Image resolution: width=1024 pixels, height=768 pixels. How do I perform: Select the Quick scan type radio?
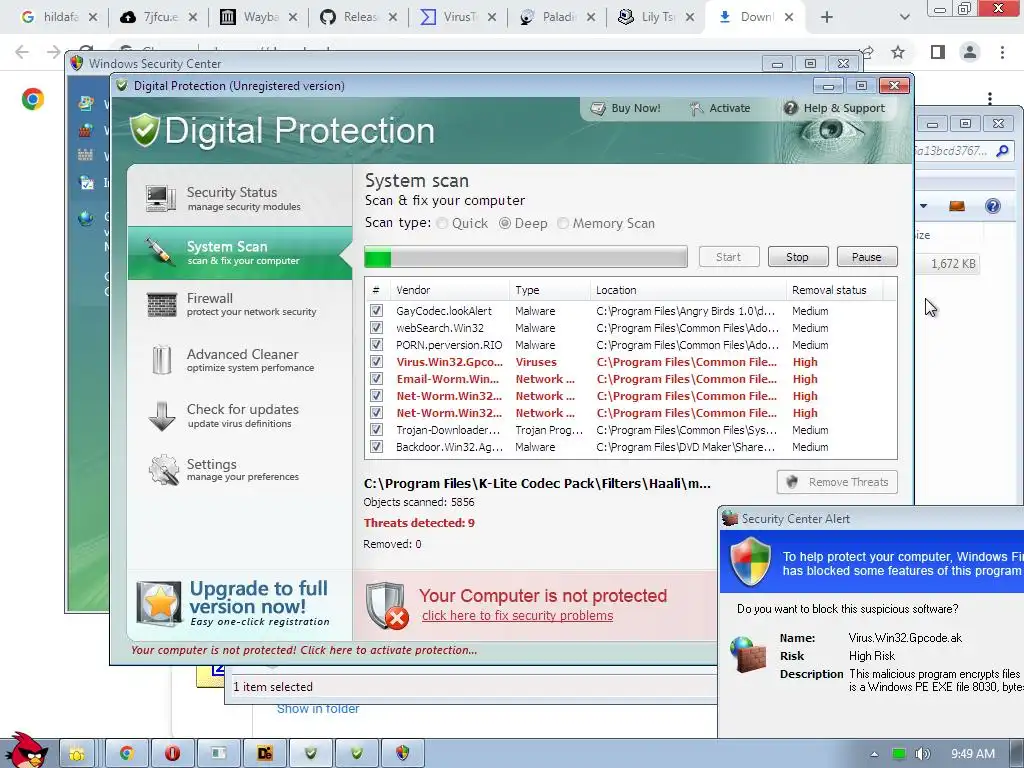click(x=442, y=223)
